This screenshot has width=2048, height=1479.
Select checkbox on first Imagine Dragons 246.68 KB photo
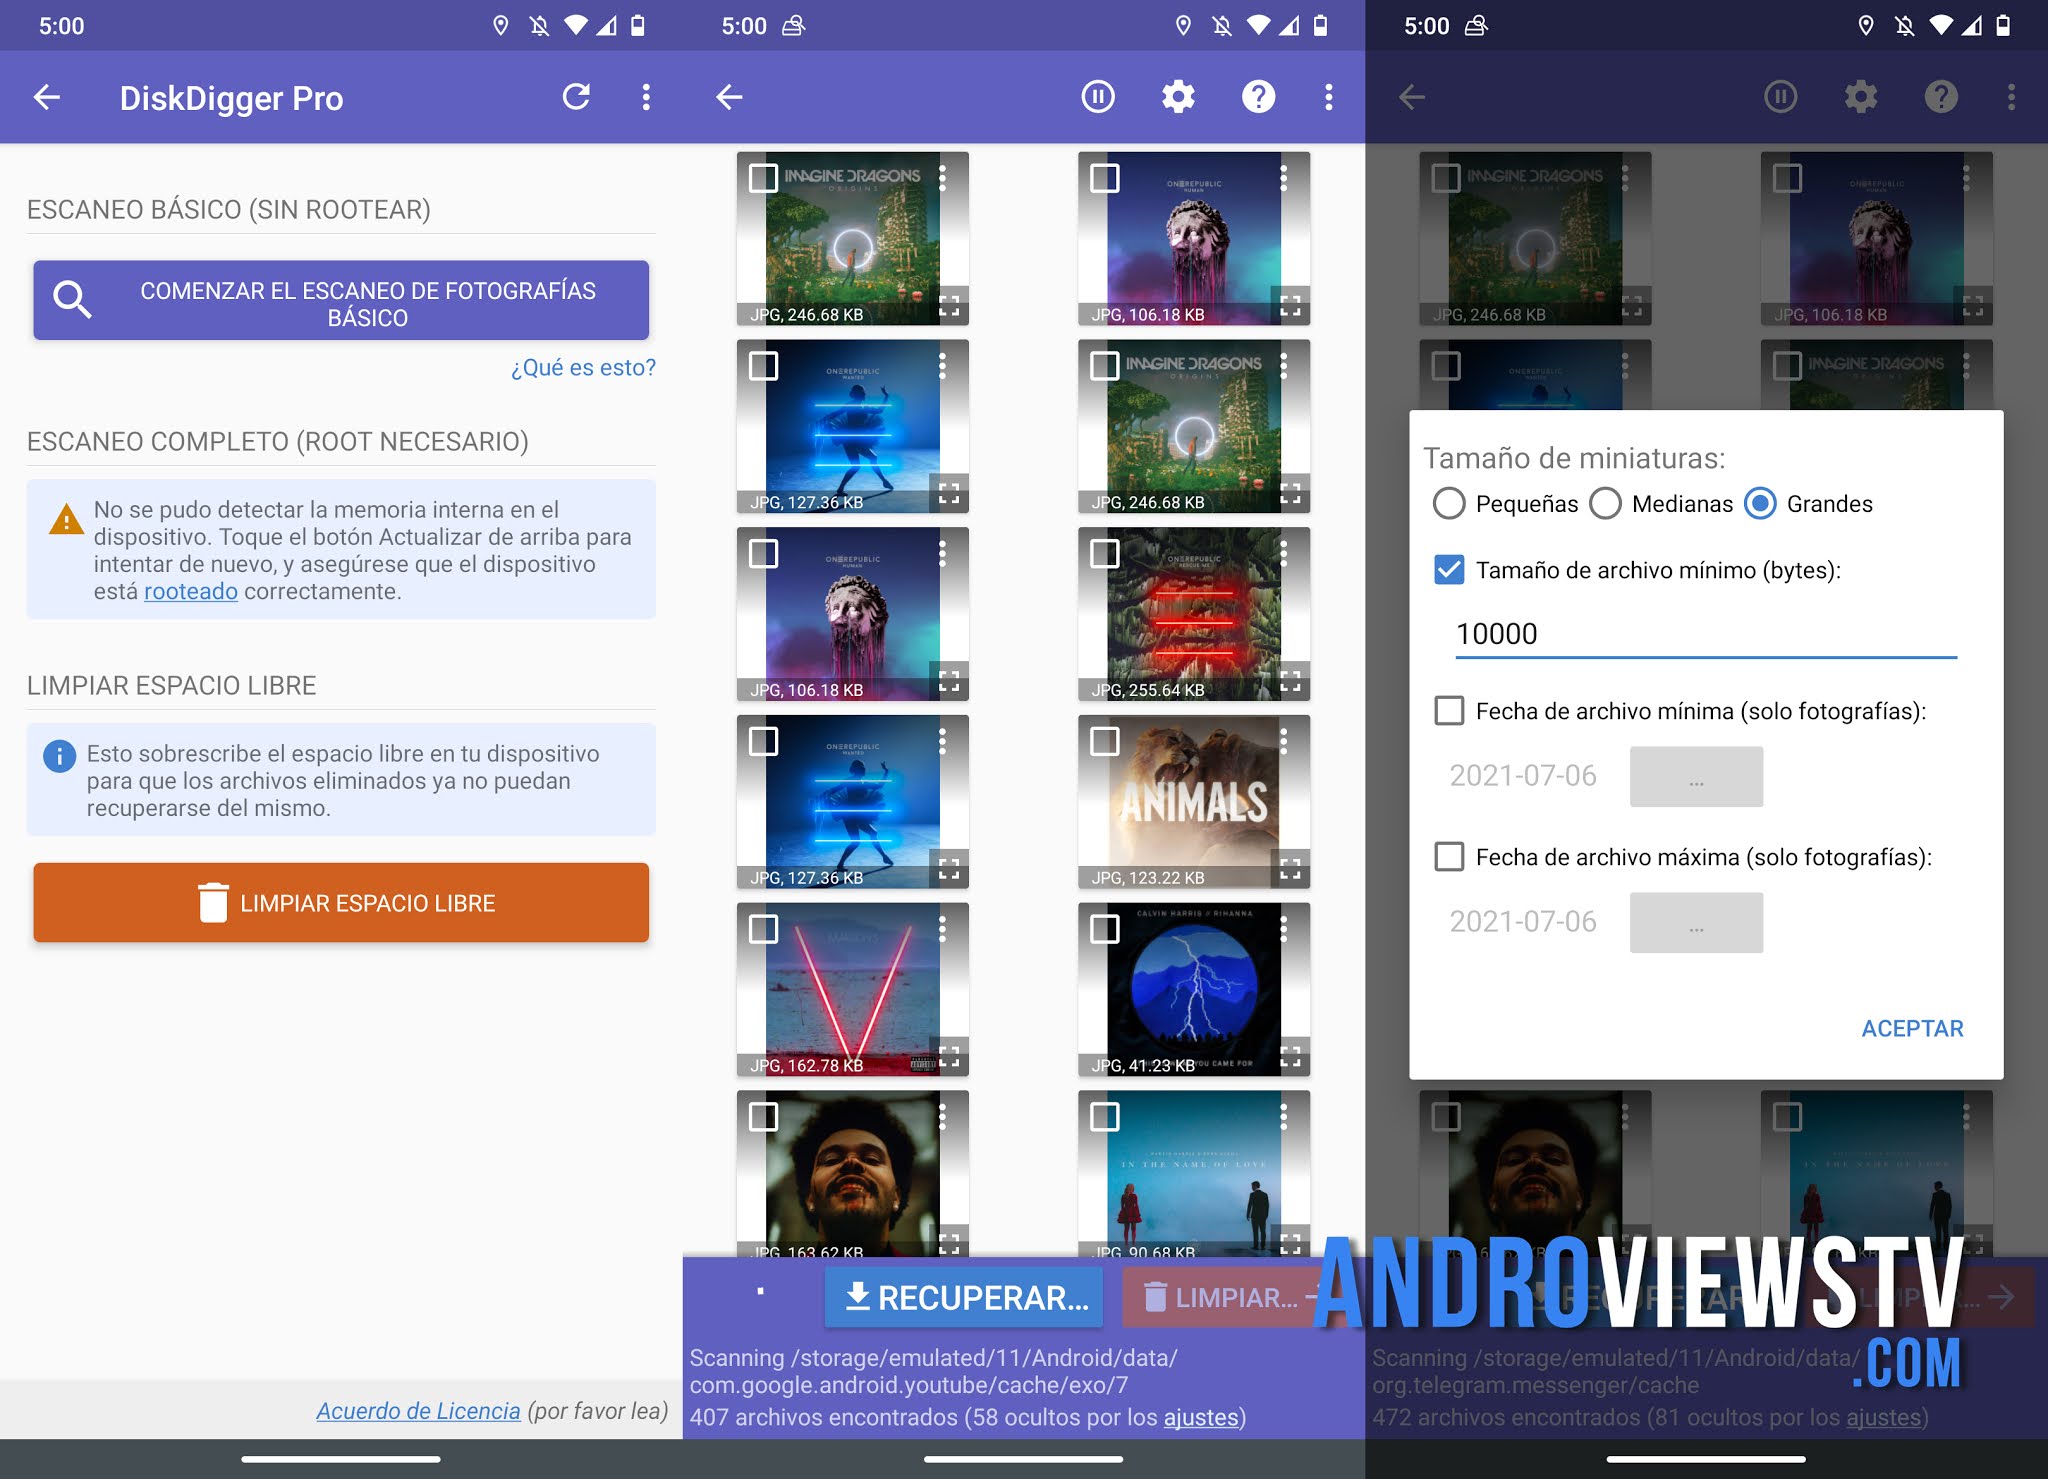tap(764, 178)
